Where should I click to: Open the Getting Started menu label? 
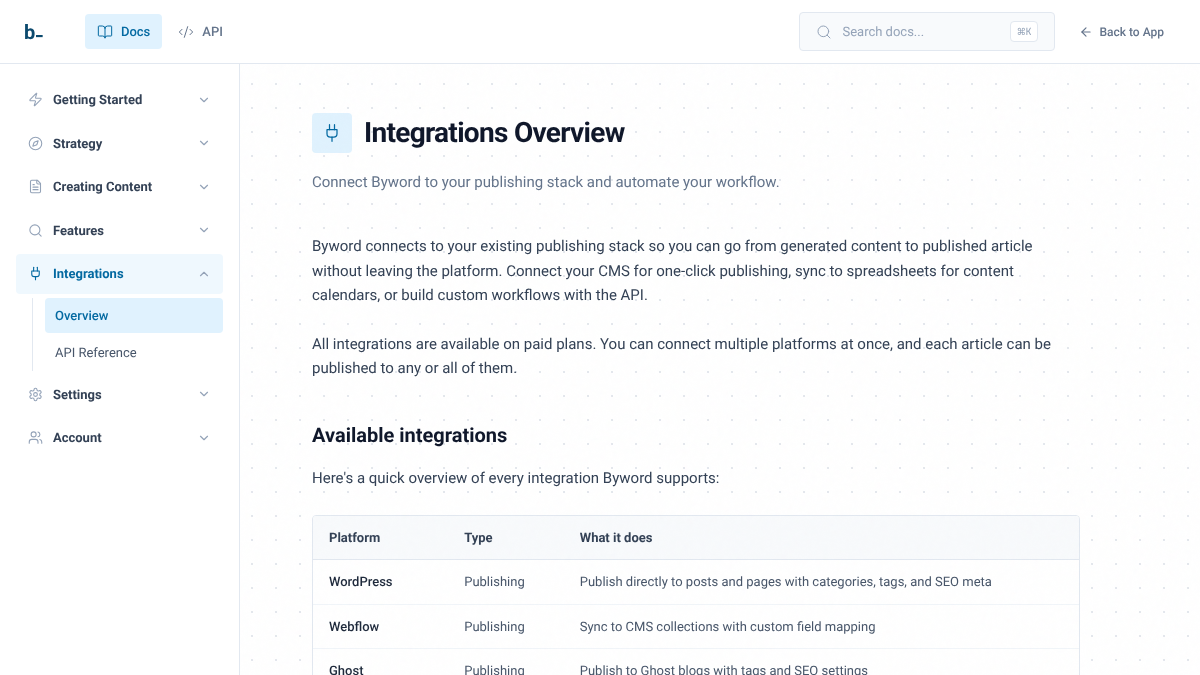[97, 100]
